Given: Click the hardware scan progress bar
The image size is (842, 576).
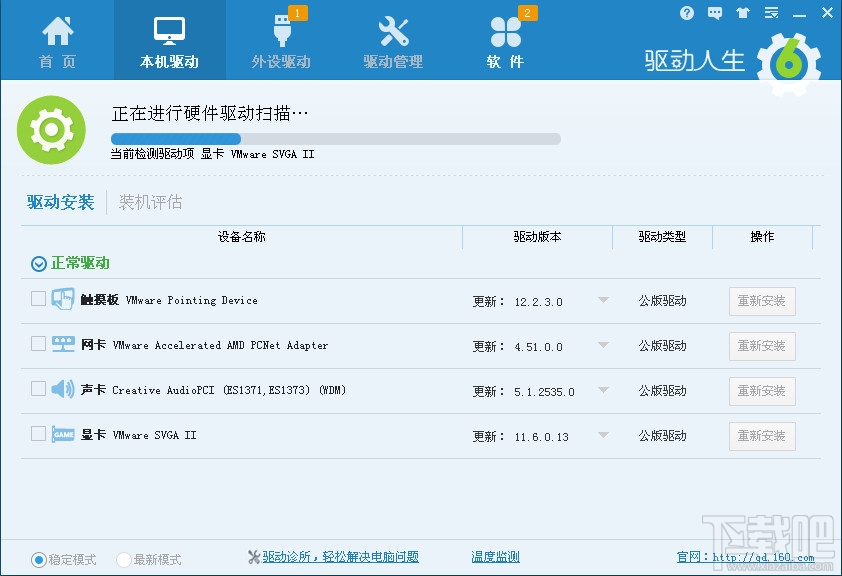Looking at the screenshot, I should coord(336,139).
